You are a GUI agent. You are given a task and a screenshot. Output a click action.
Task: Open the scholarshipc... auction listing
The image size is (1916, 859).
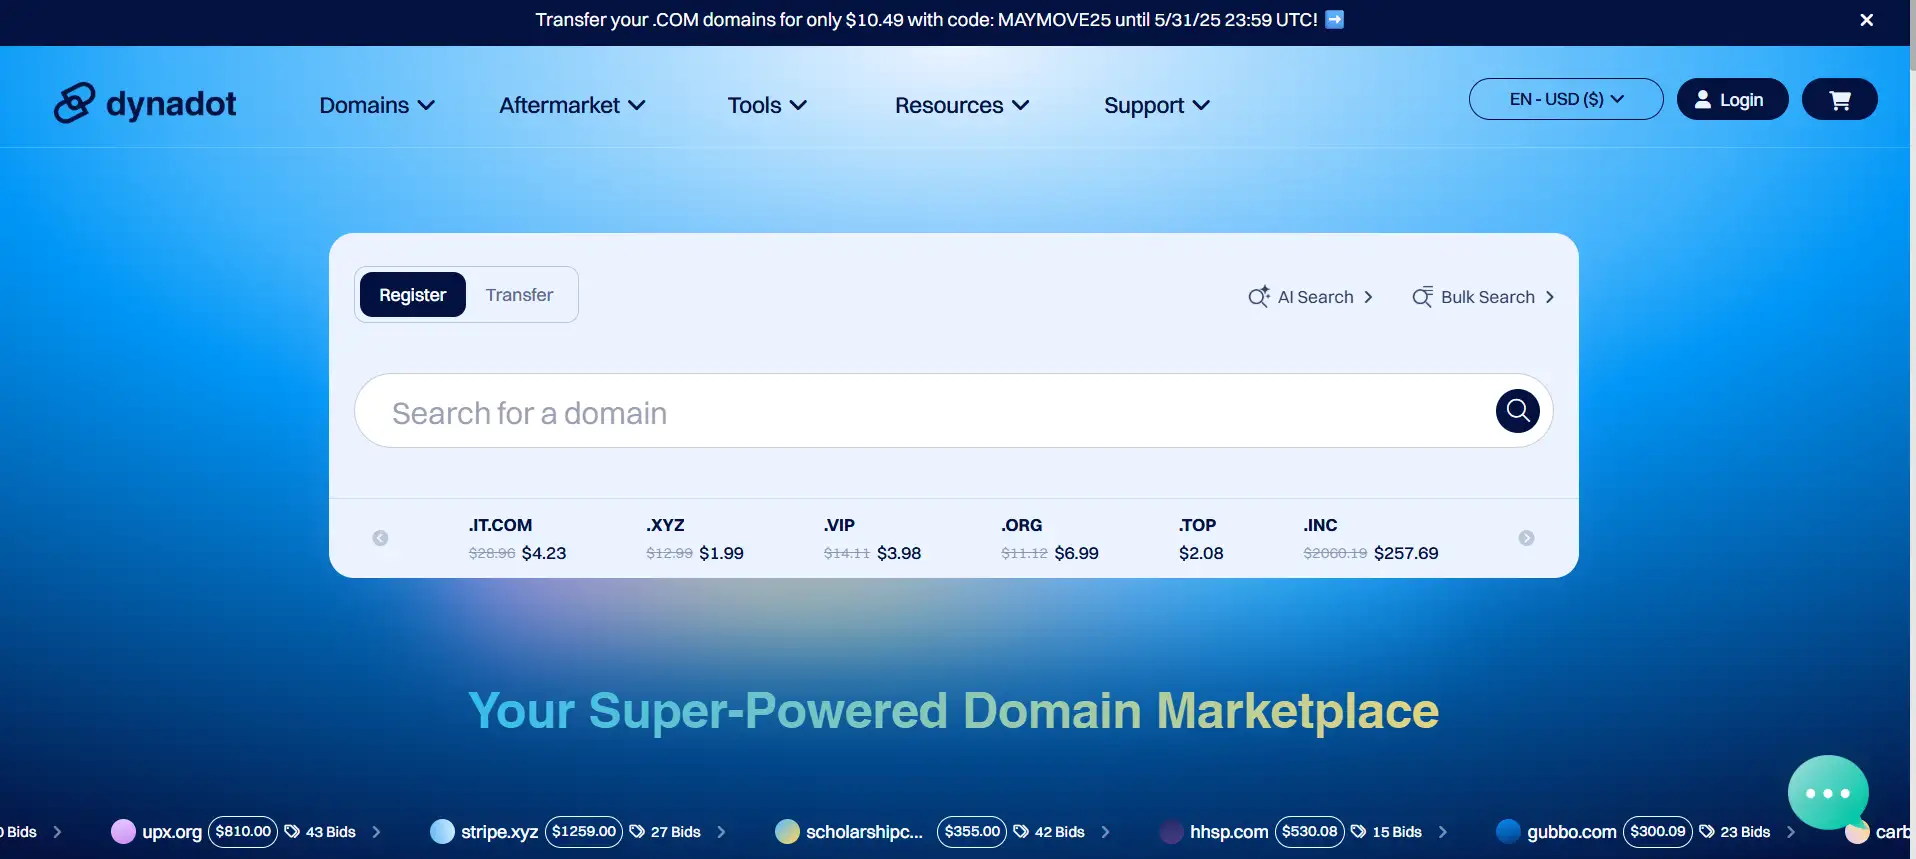click(864, 832)
